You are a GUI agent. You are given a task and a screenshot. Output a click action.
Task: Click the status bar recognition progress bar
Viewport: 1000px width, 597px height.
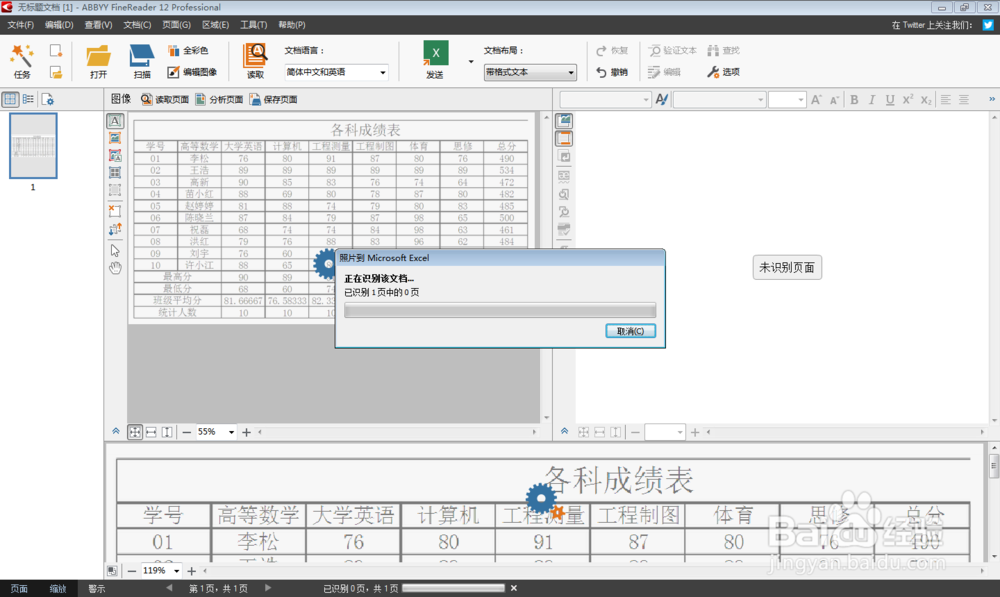tap(453, 588)
